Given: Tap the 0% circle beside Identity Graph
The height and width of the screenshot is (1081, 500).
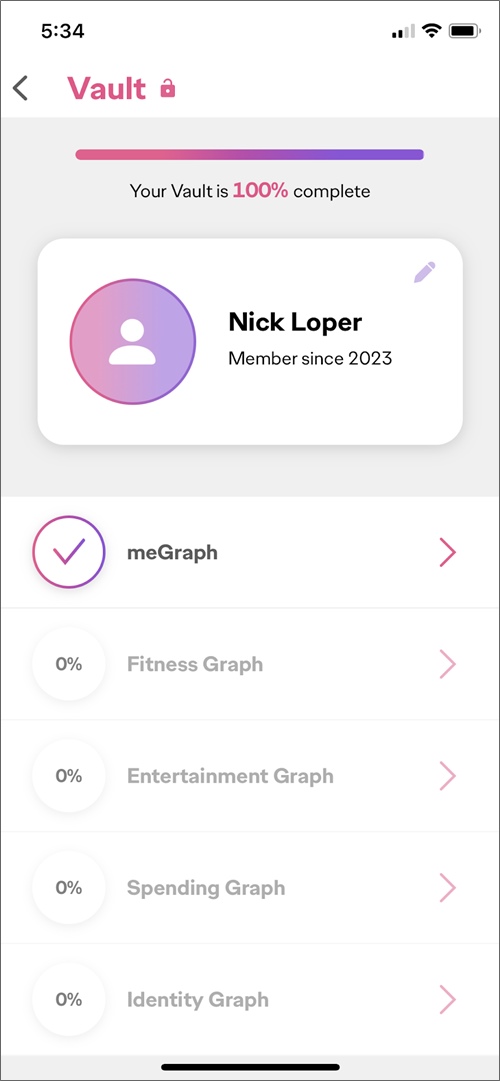Looking at the screenshot, I should (x=68, y=1000).
